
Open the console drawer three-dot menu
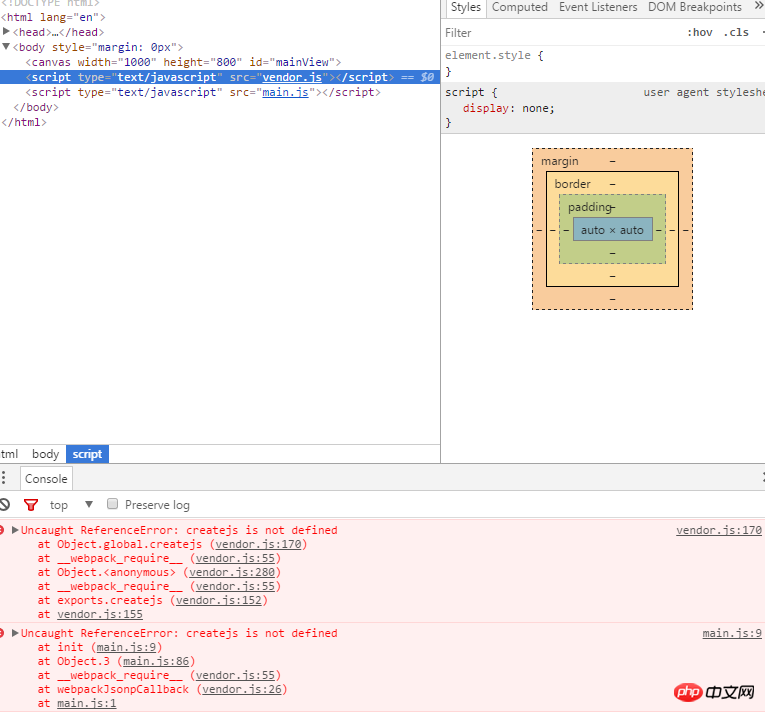[3, 478]
